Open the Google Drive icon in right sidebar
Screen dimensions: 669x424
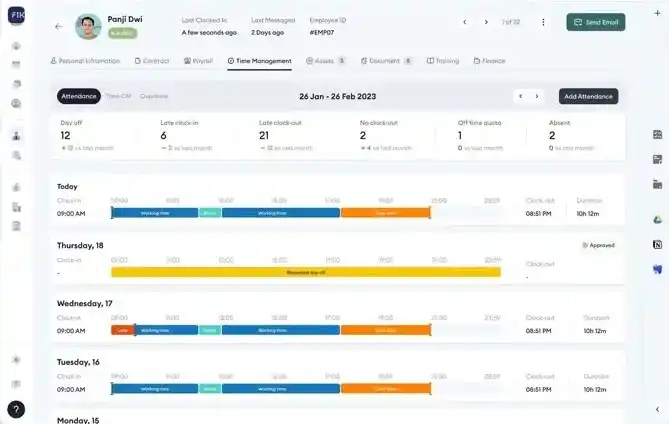tap(657, 219)
